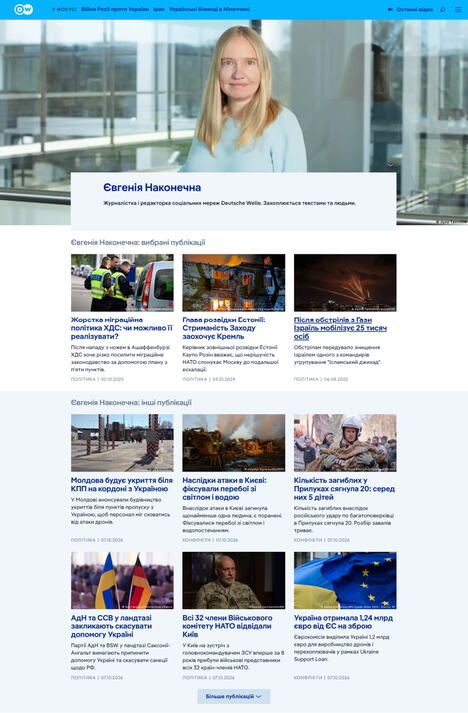This screenshot has width=468, height=713.
Task: Open article 'Після обстрілів з Гази'
Action: pos(340,328)
